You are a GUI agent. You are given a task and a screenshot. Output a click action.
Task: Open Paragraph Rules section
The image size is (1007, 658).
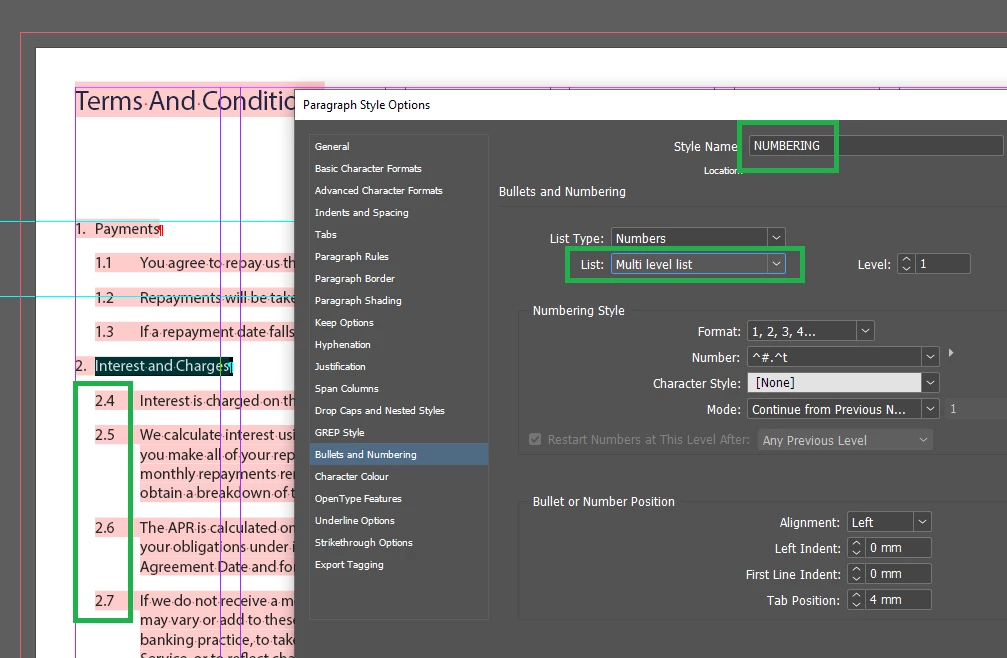[x=351, y=256]
